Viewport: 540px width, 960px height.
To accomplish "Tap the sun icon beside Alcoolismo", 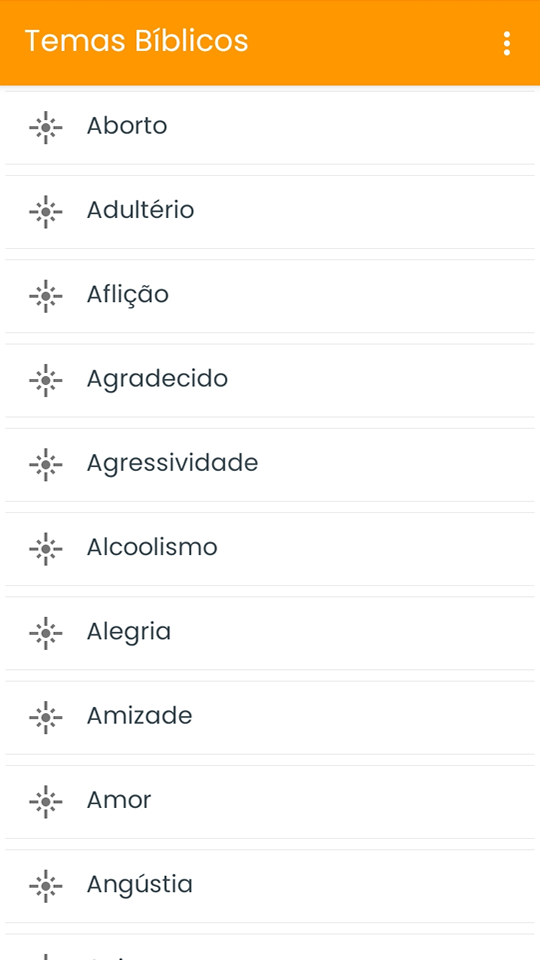I will click(45, 549).
